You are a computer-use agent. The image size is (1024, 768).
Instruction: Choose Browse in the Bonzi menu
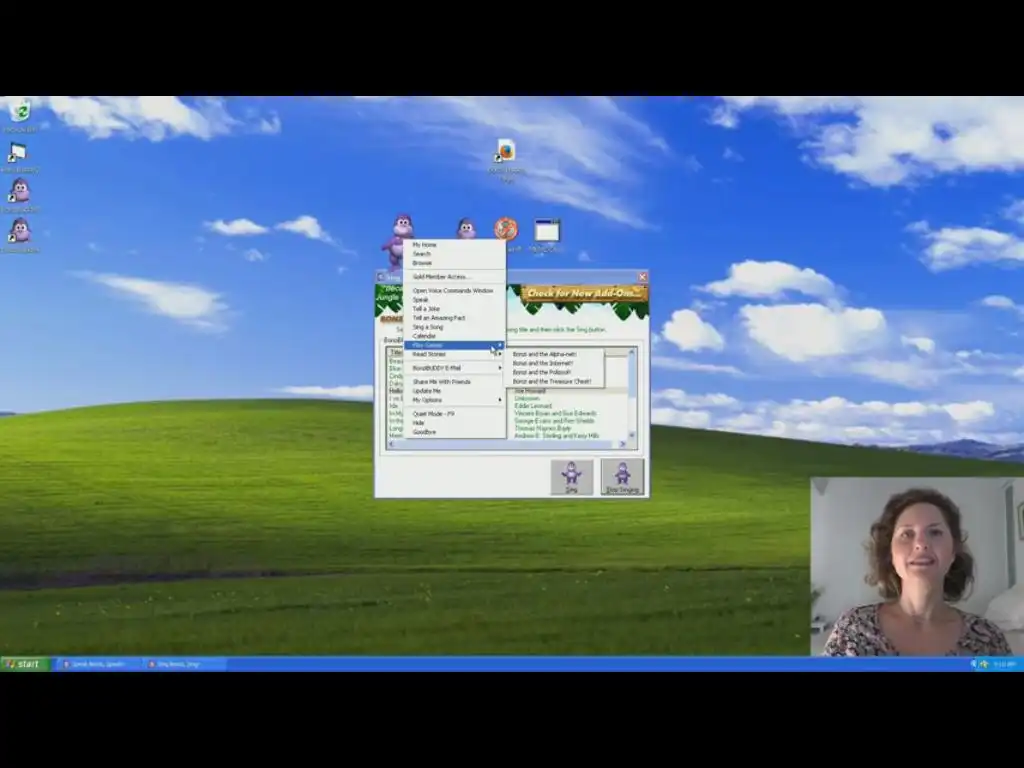455,263
